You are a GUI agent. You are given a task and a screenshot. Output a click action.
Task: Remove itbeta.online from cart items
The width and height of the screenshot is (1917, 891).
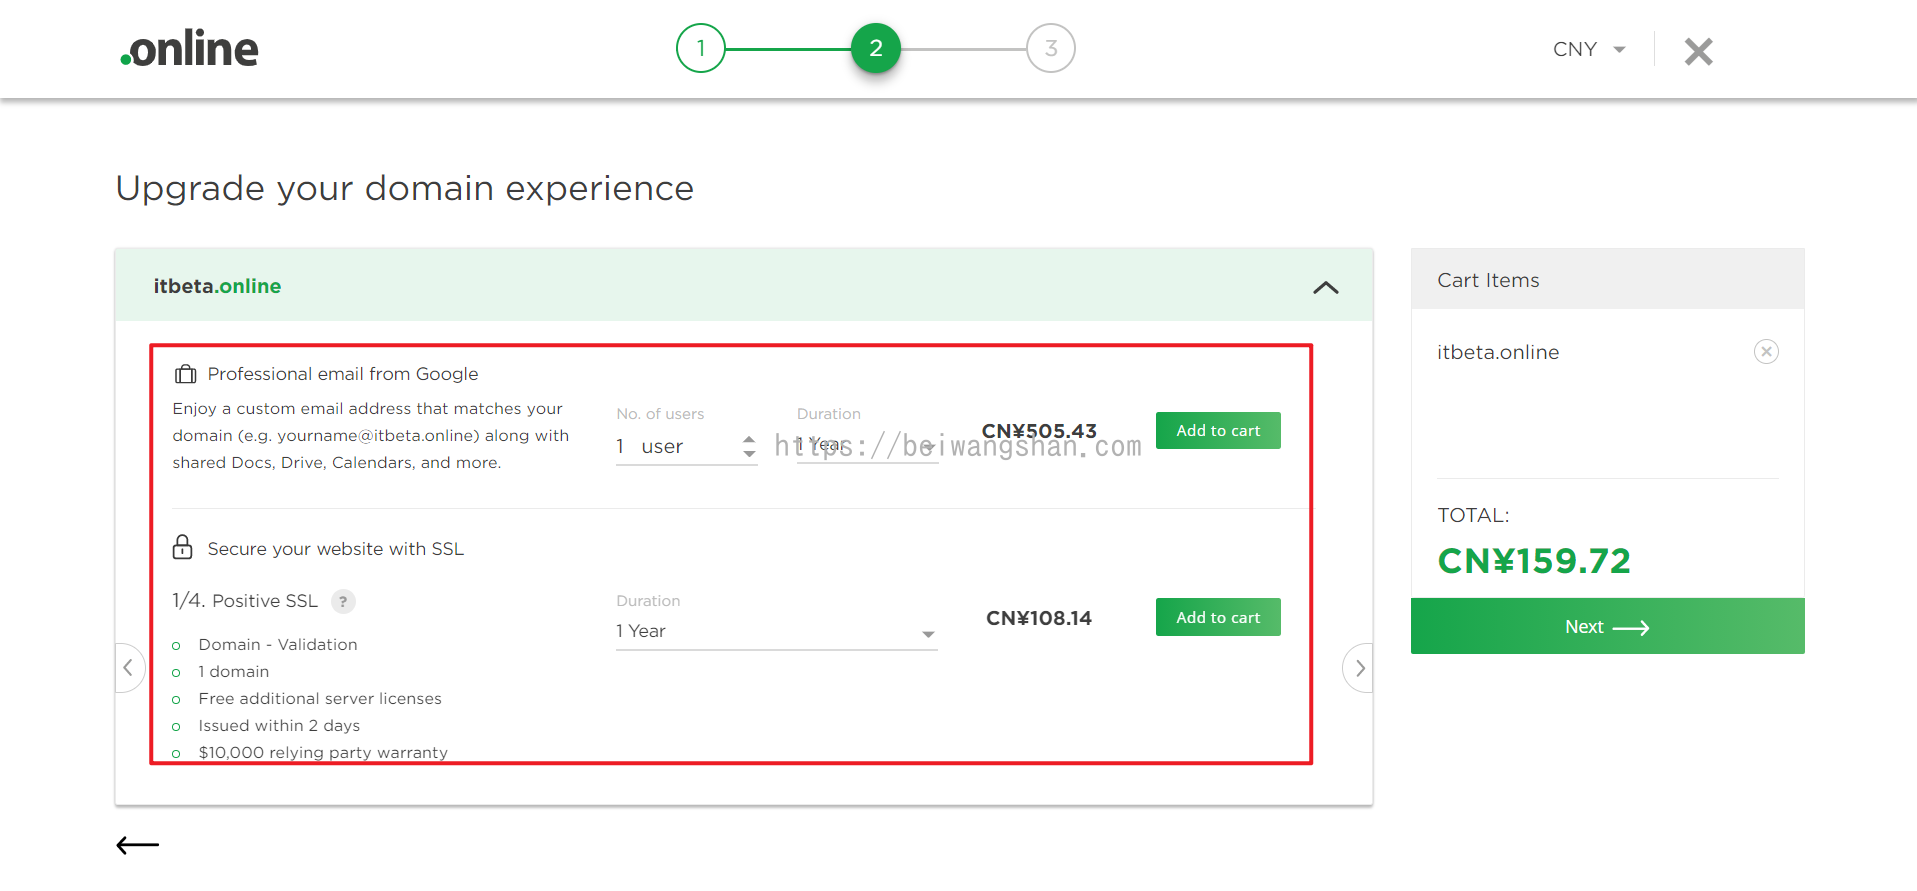click(x=1766, y=352)
